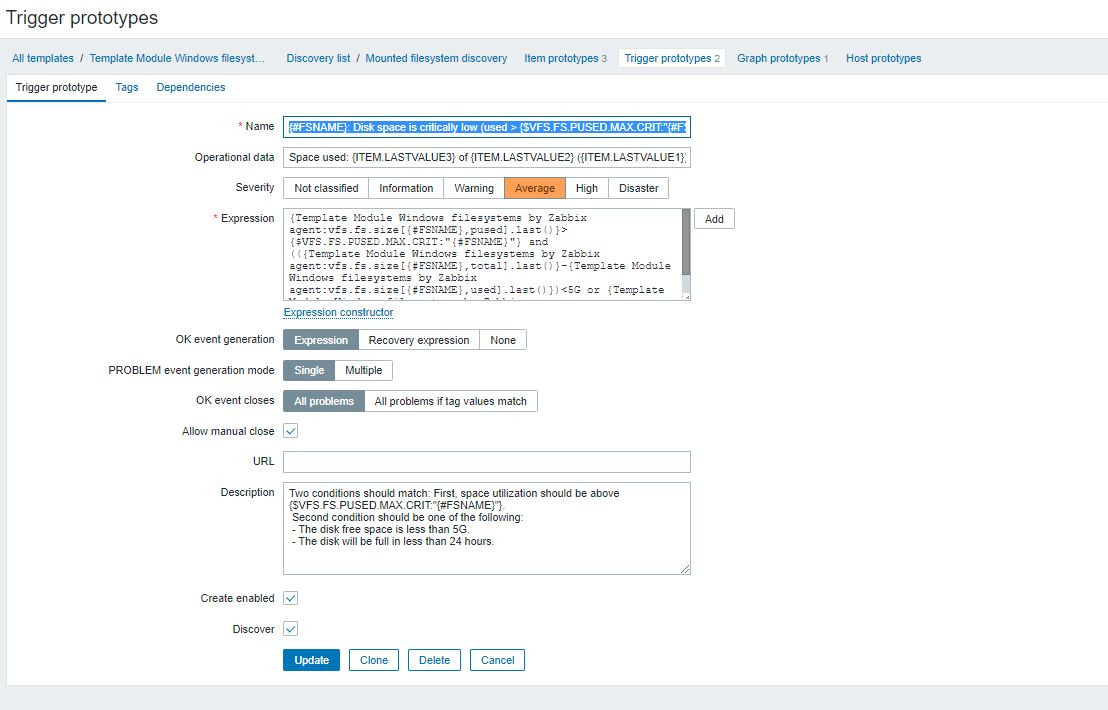The image size is (1108, 710).
Task: Uncheck the Discover checkbox
Action: click(291, 629)
